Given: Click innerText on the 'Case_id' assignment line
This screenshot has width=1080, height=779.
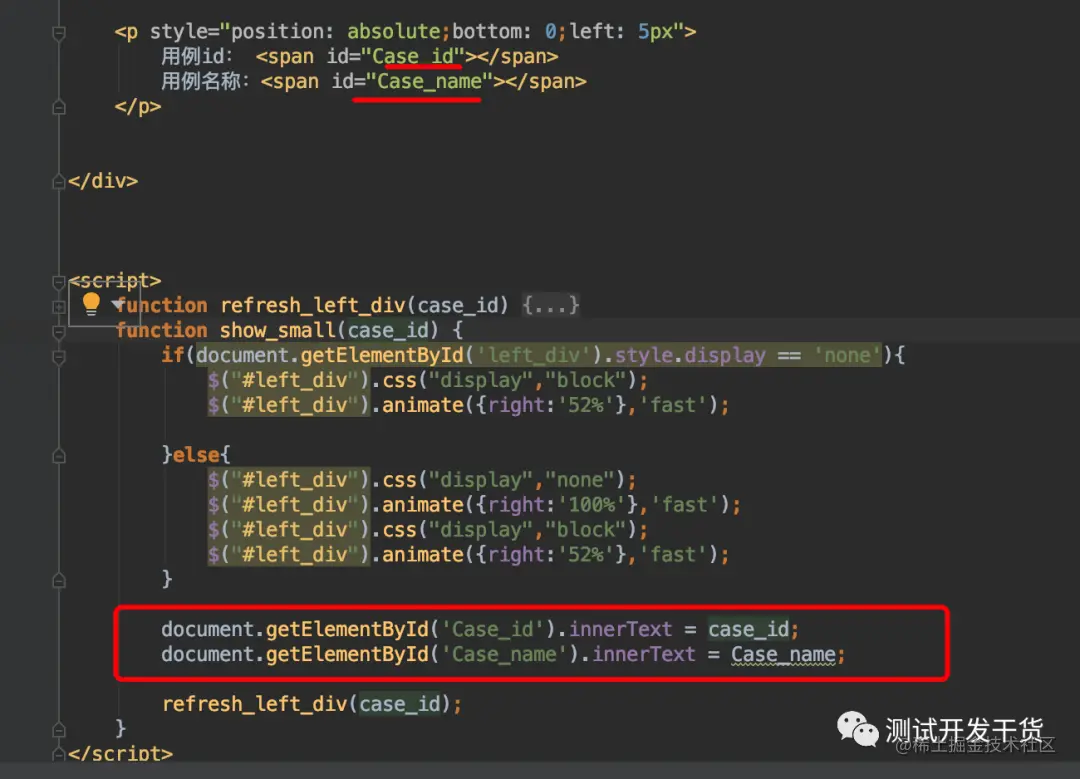Looking at the screenshot, I should point(620,629).
